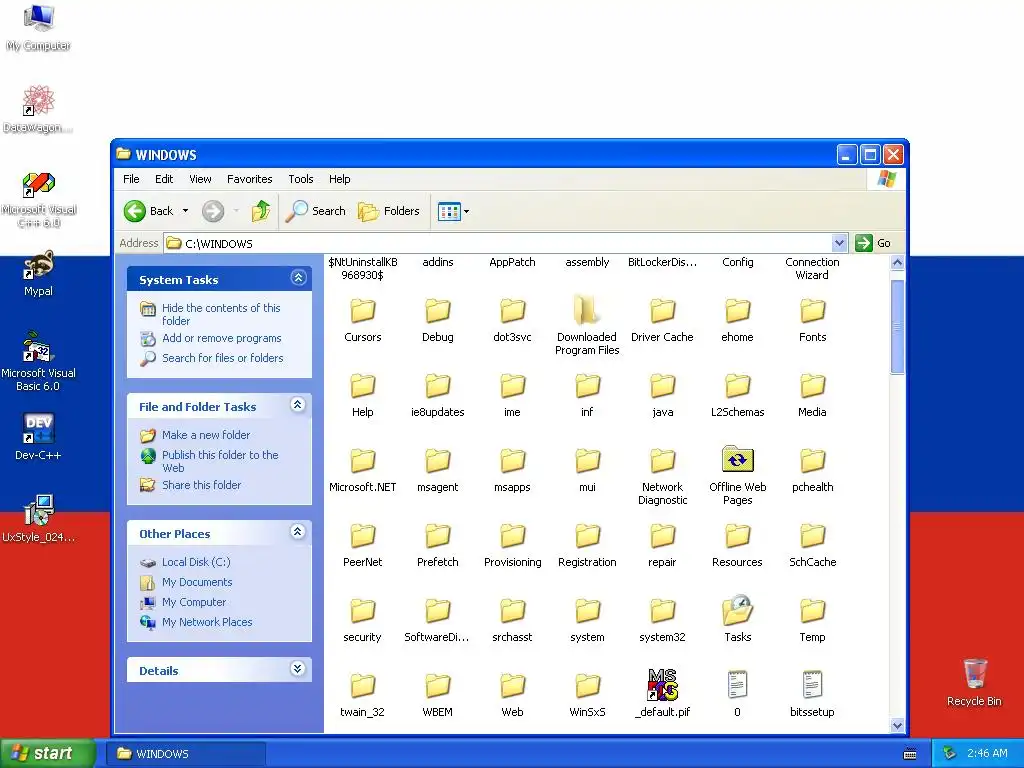Click Hide the contents of this folder

221,314
